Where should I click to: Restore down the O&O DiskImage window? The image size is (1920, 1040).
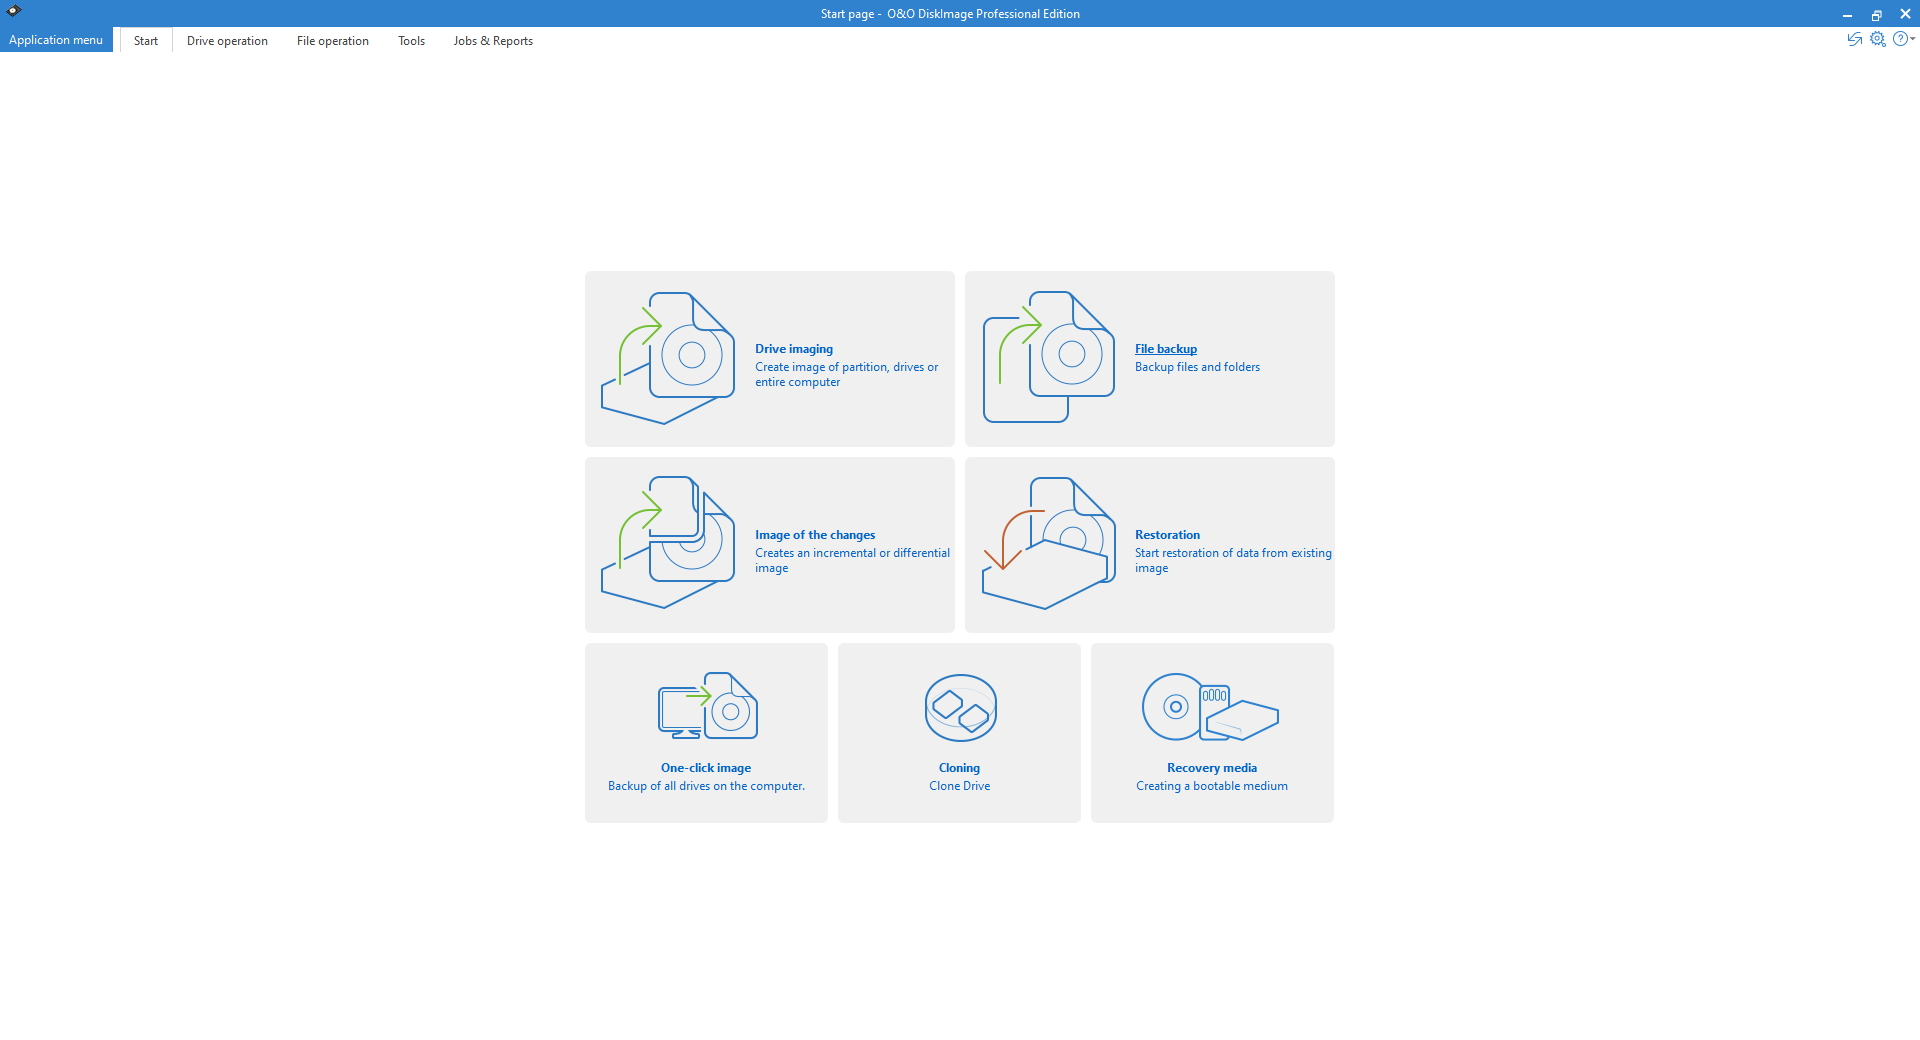(x=1876, y=14)
